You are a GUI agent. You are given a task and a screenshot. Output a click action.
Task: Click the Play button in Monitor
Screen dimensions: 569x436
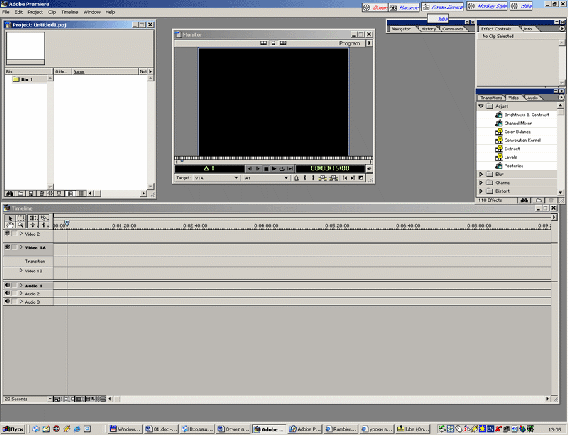coord(274,169)
